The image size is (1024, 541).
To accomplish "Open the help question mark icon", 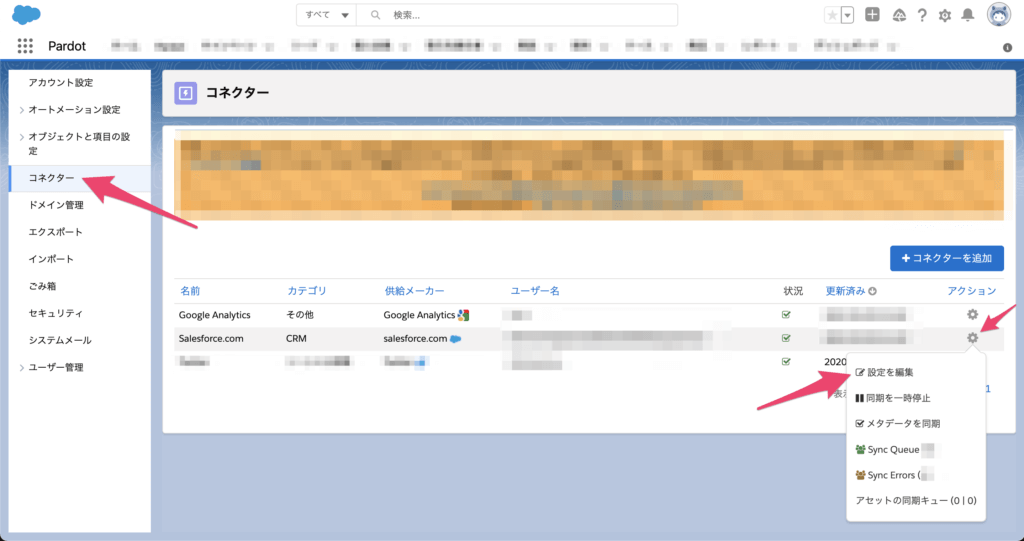I will [x=922, y=15].
